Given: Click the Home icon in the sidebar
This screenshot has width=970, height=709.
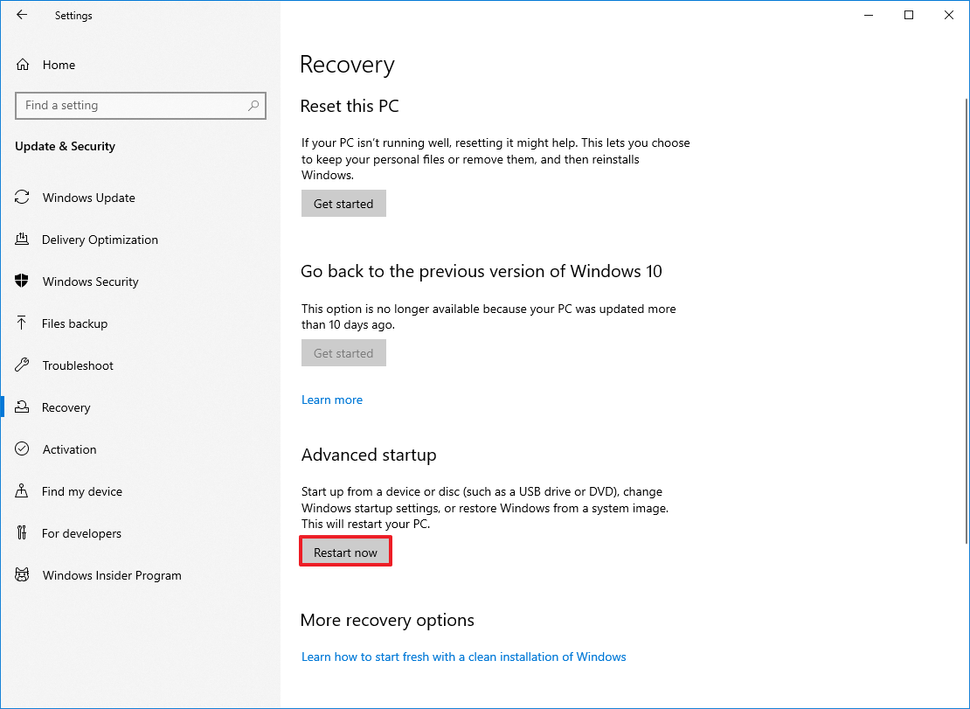Looking at the screenshot, I should pos(22,64).
